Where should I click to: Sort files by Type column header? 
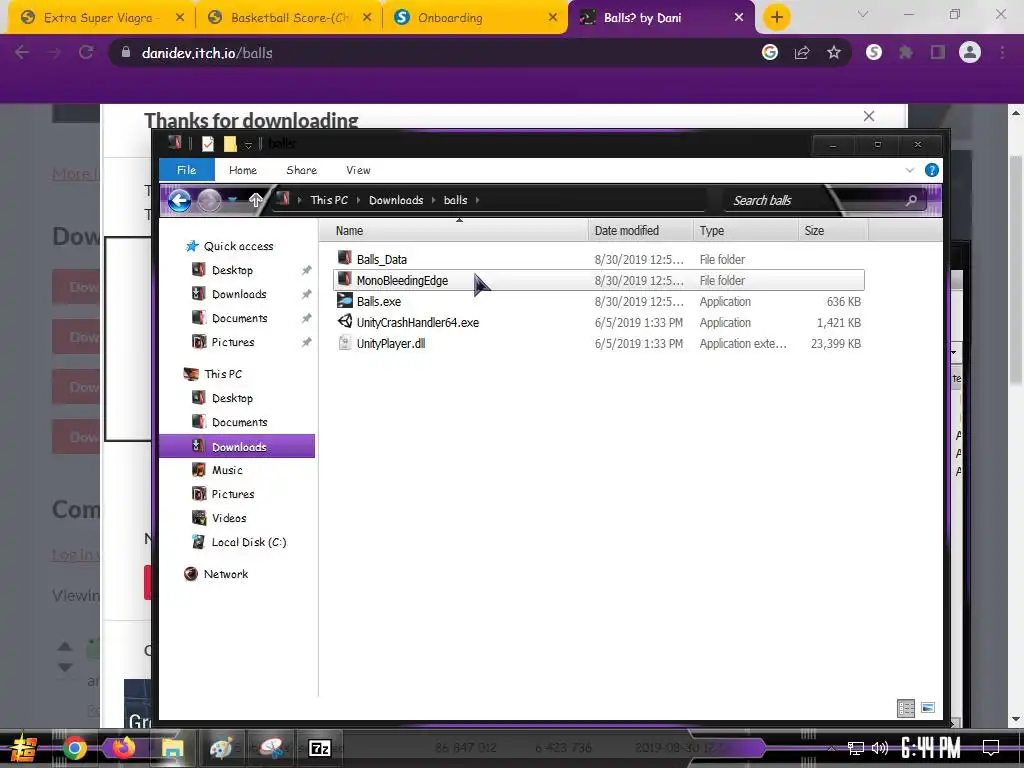tap(745, 231)
